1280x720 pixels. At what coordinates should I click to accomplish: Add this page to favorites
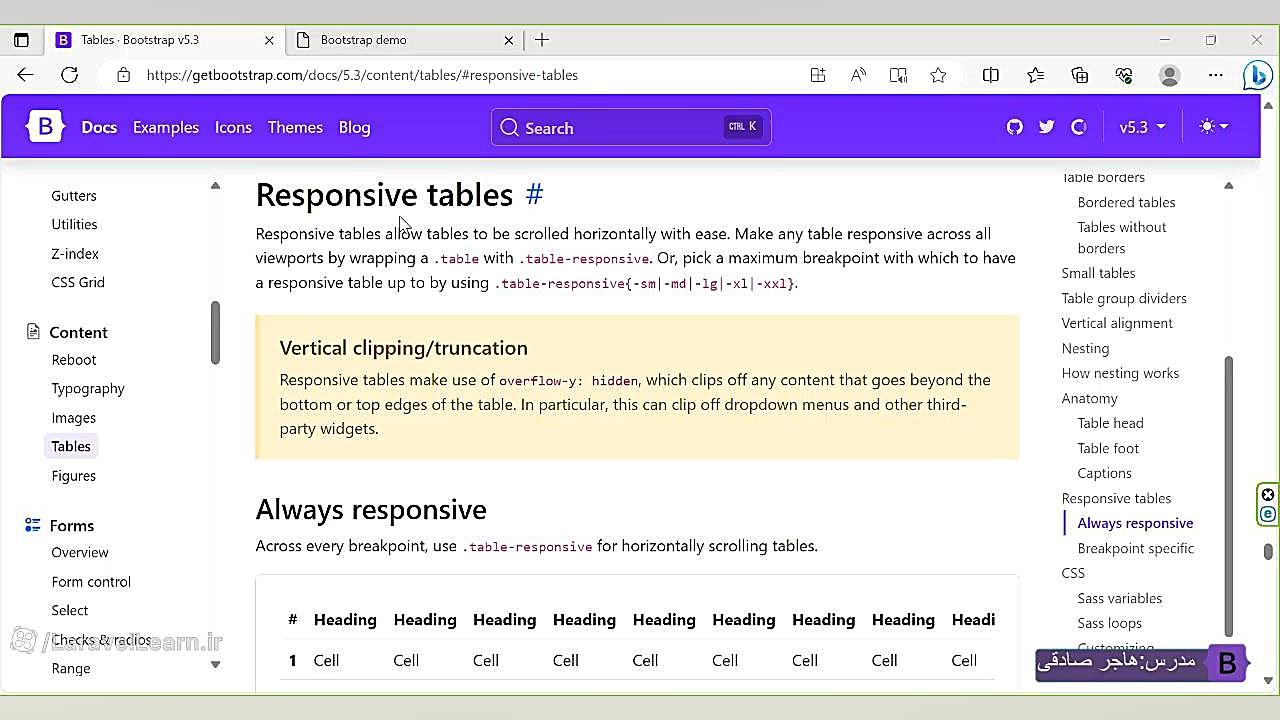tap(938, 75)
